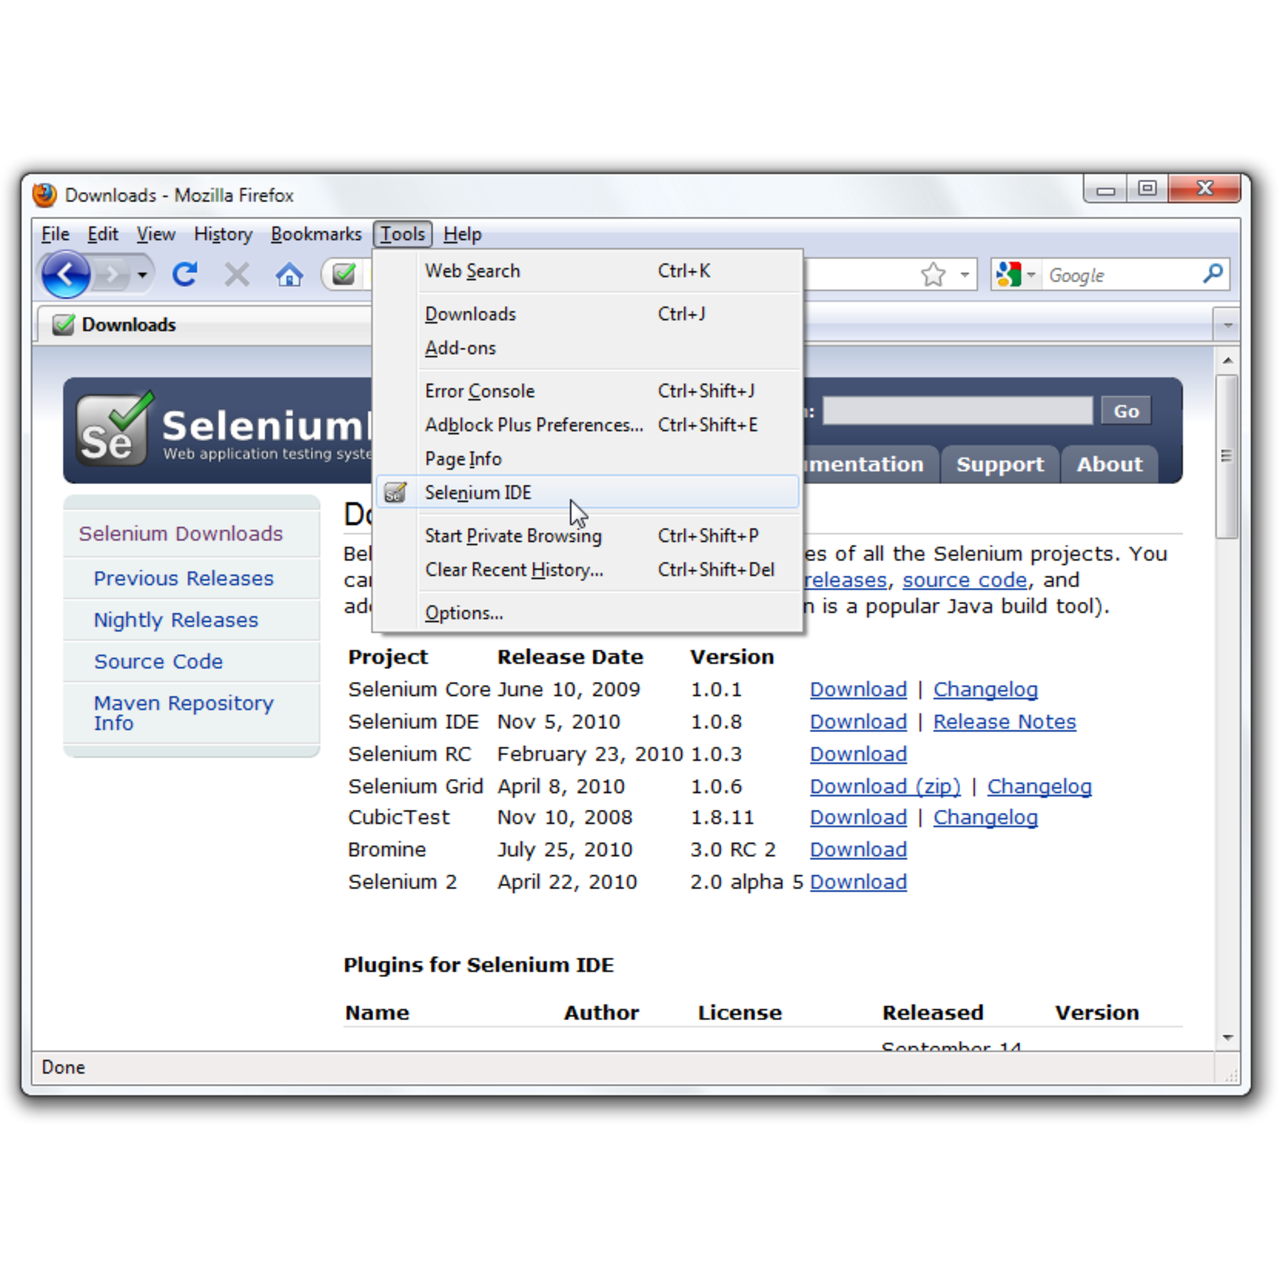The image size is (1280, 1280).
Task: Open the browser Home page icon
Action: (289, 274)
